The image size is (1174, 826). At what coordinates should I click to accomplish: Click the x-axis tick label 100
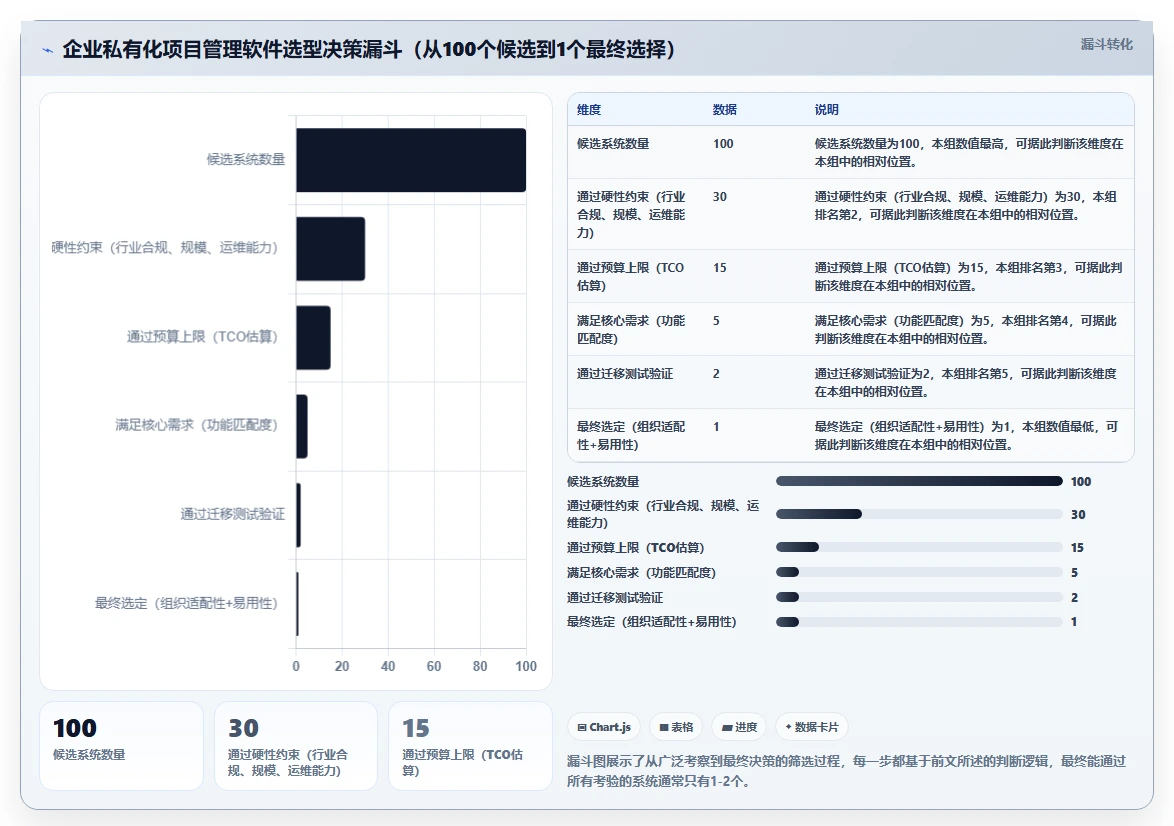pyautogui.click(x=526, y=666)
